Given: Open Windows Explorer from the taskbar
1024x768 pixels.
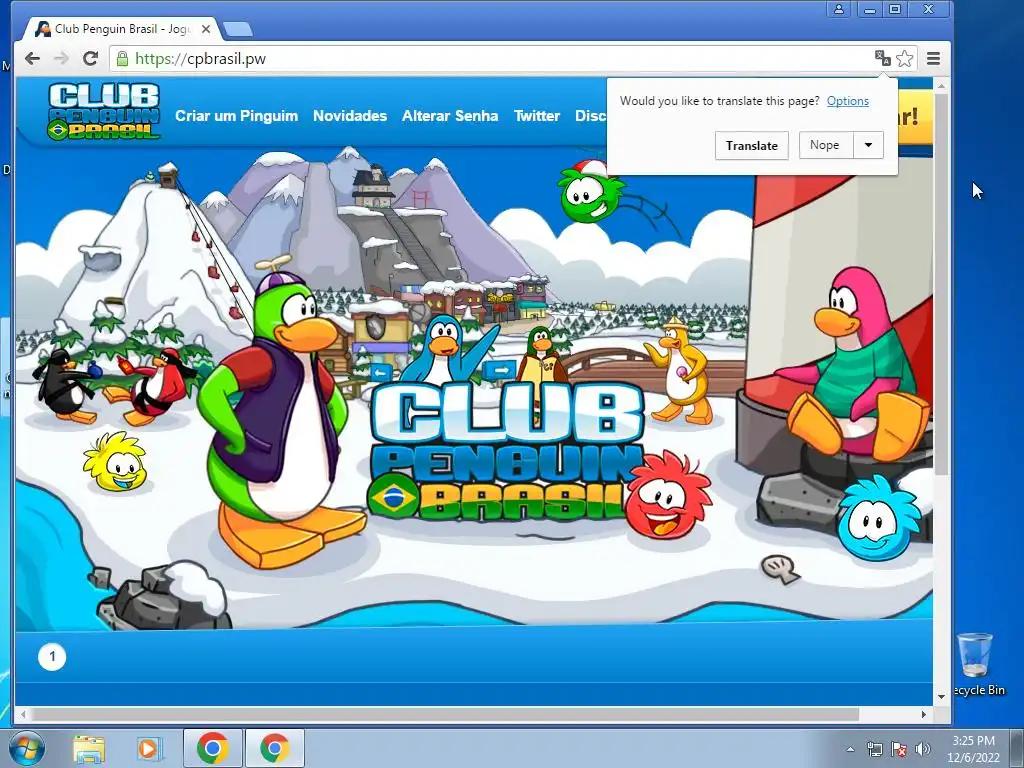Looking at the screenshot, I should pyautogui.click(x=89, y=748).
